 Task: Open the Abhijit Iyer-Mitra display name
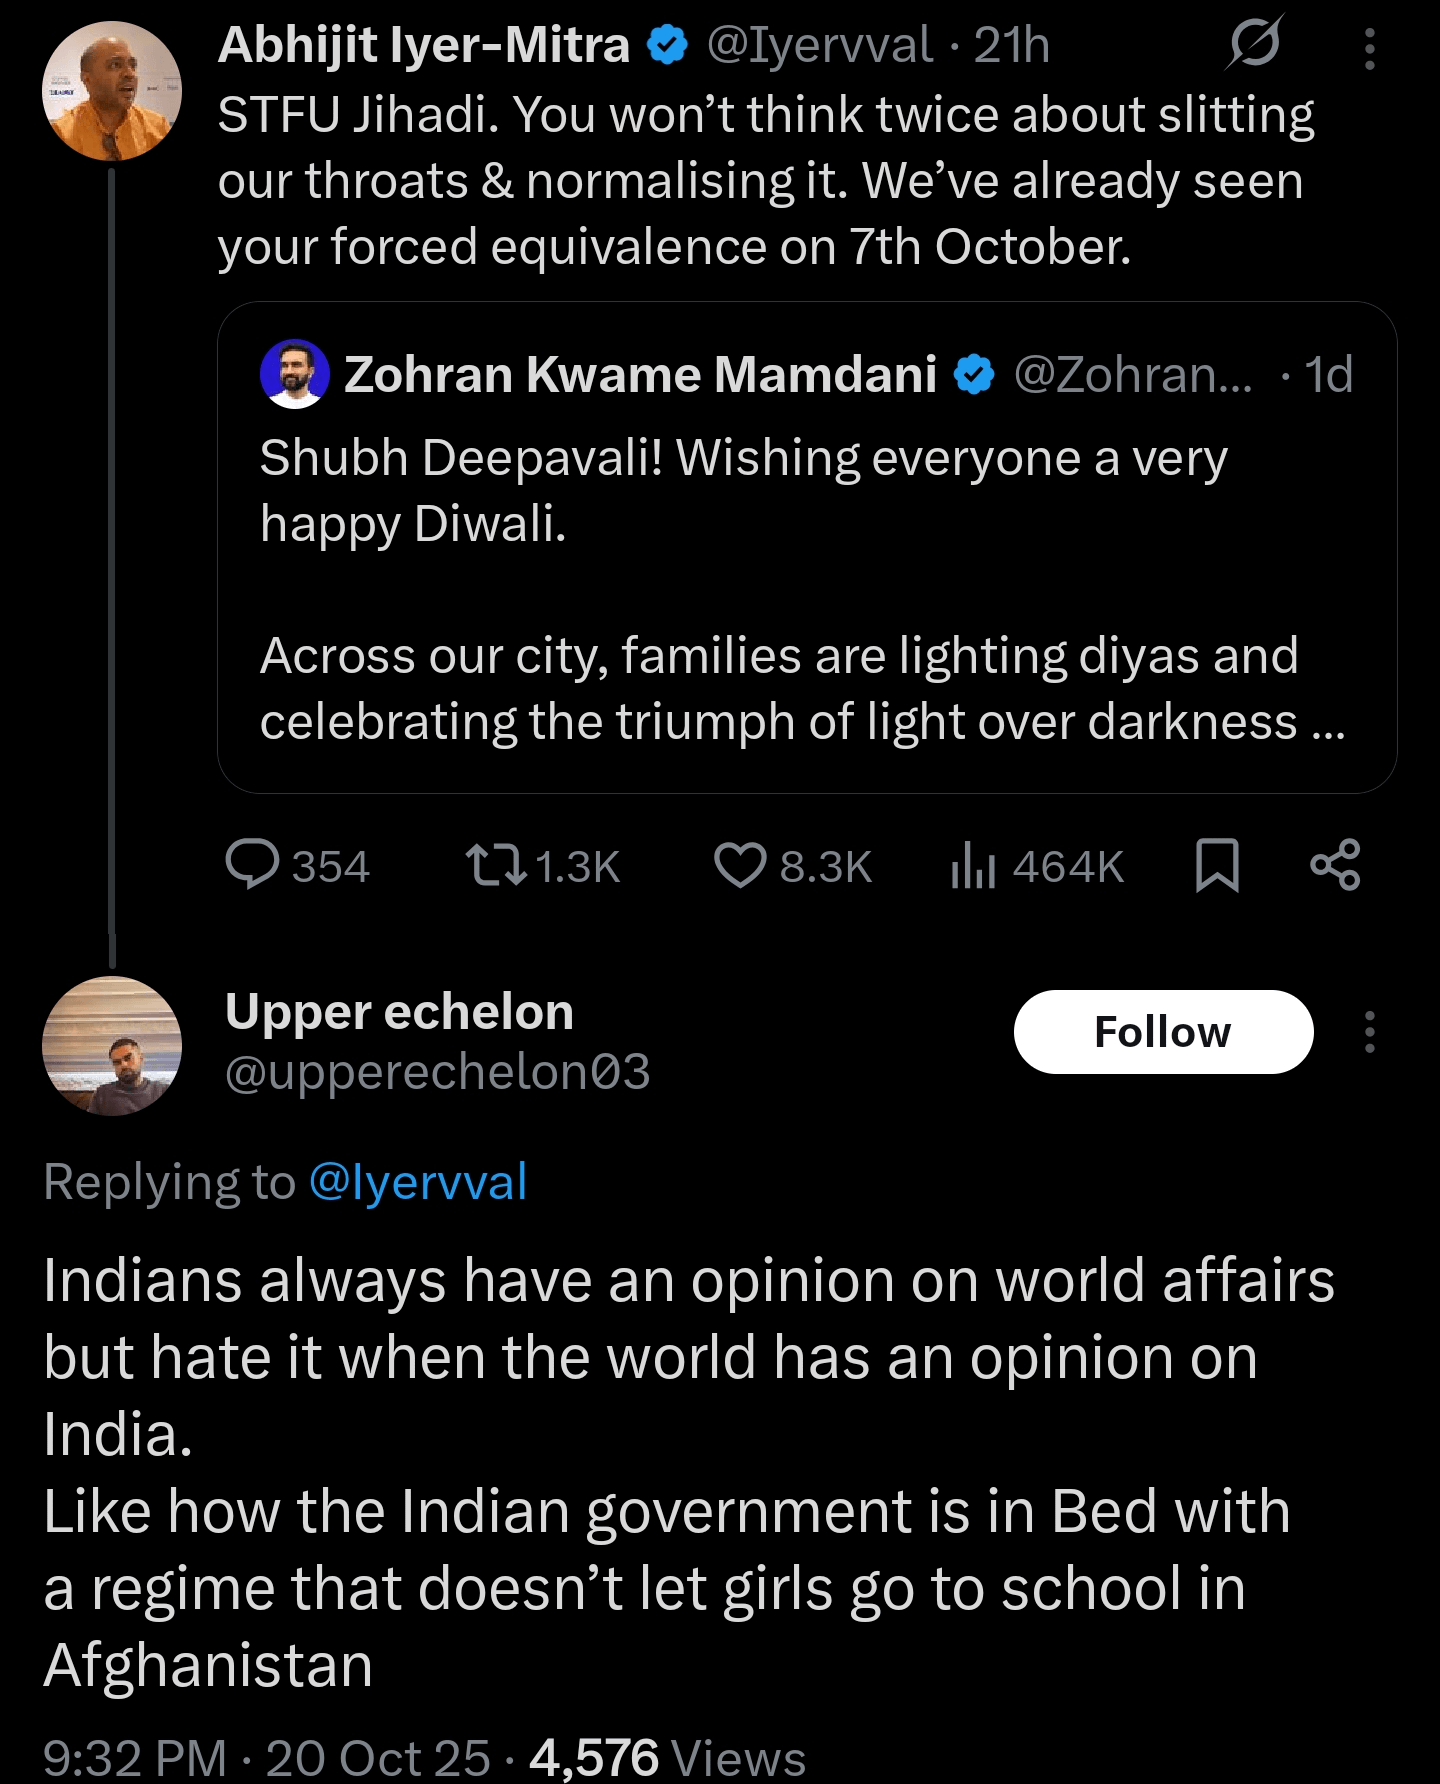click(424, 45)
